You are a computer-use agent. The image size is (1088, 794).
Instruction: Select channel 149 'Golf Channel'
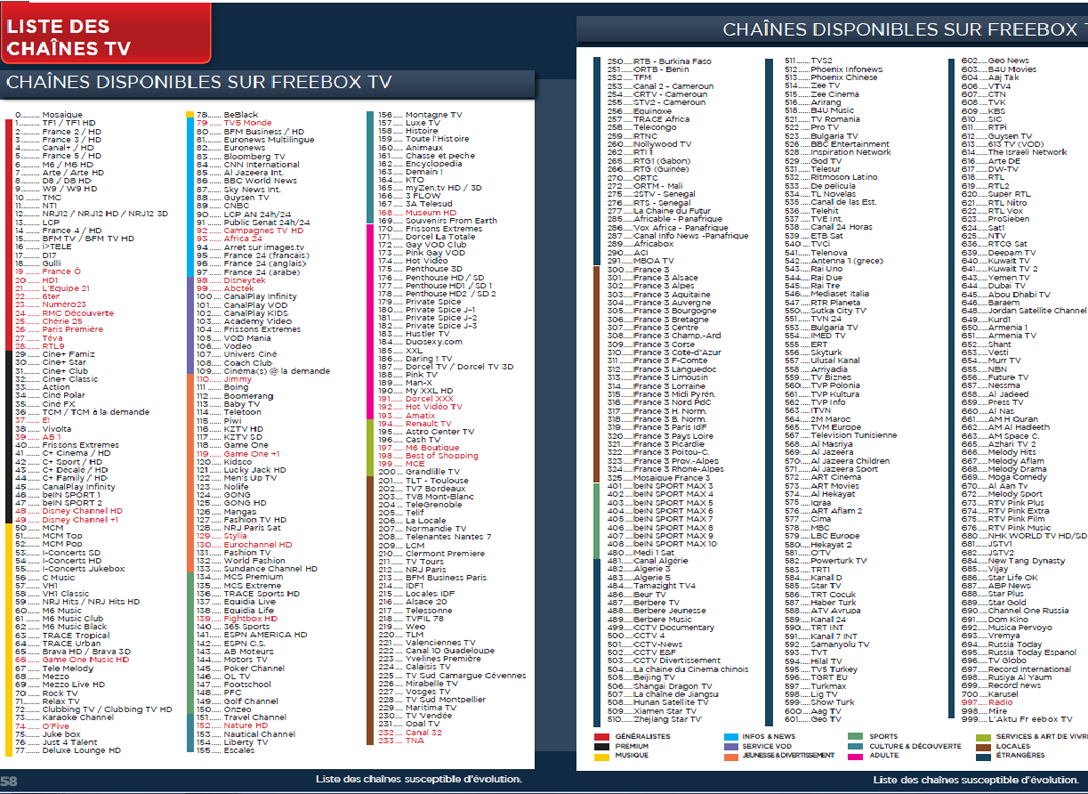pyautogui.click(x=237, y=702)
